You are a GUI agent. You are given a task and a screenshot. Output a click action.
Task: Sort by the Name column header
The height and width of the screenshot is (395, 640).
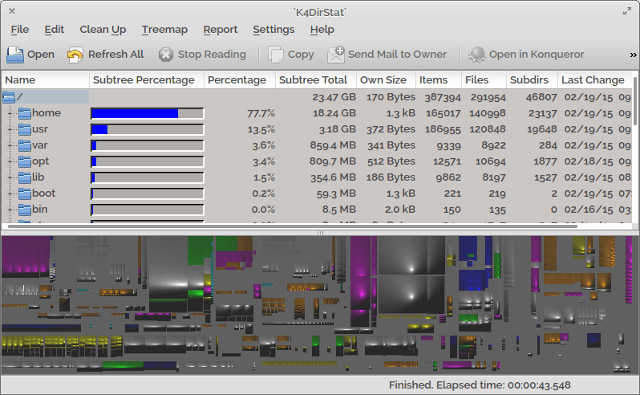tap(45, 80)
